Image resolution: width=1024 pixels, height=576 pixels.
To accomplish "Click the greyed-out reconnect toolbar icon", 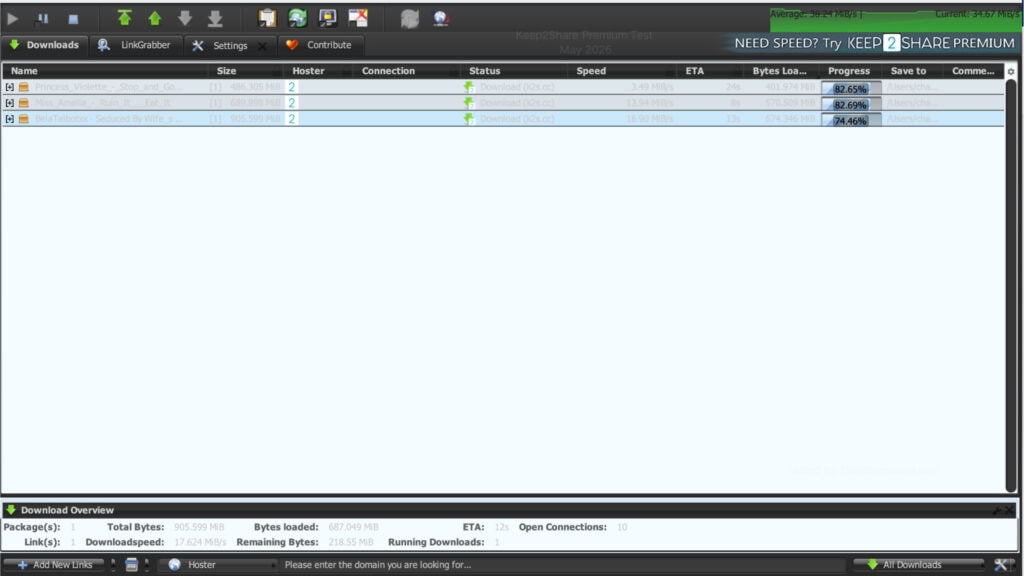I will click(x=409, y=18).
